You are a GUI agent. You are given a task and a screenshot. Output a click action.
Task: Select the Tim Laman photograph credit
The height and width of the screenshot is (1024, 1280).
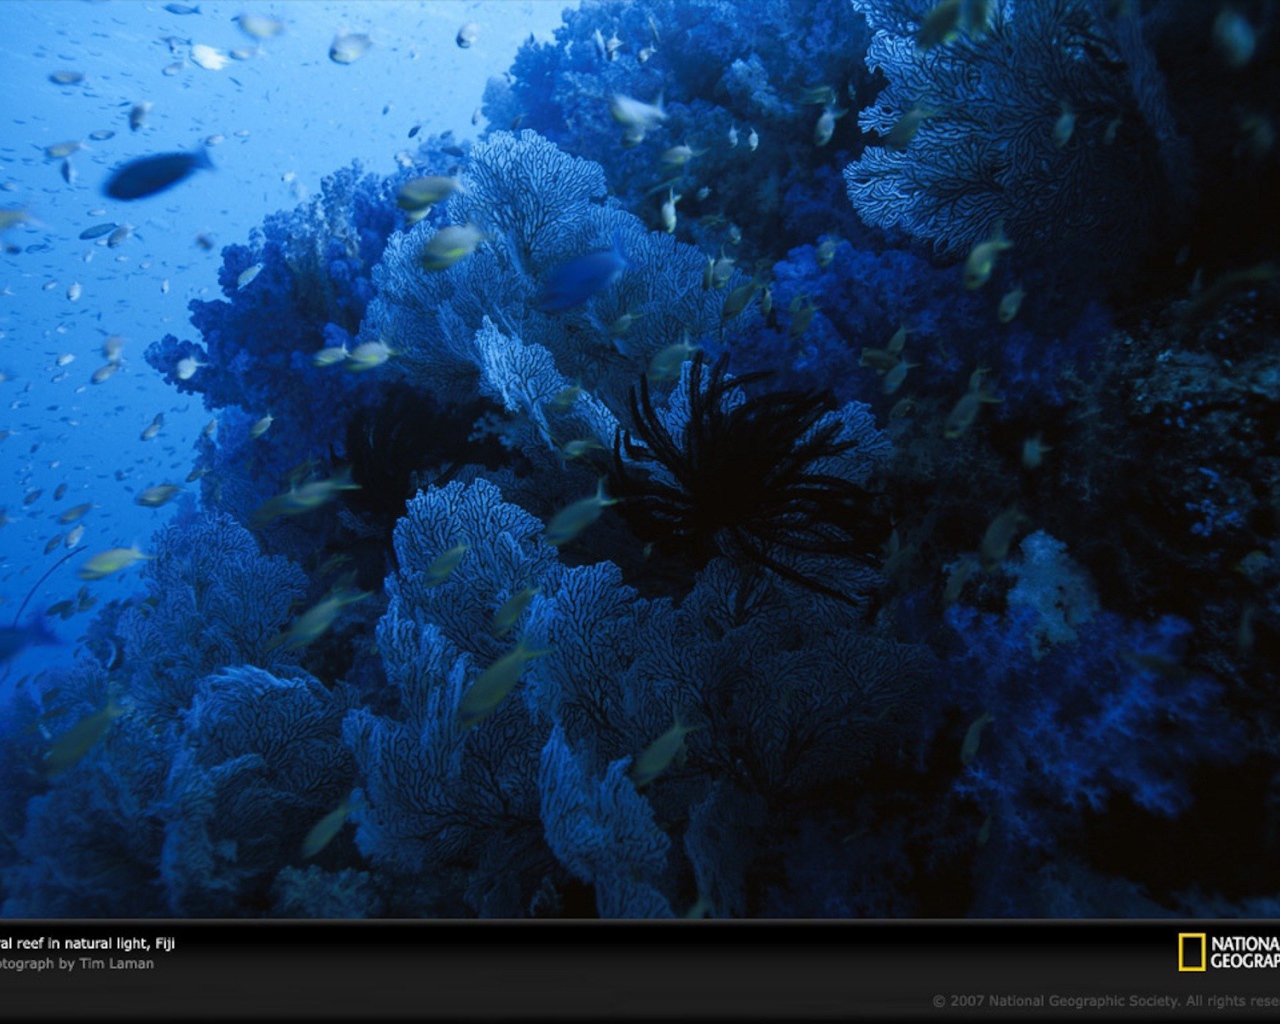[x=78, y=964]
